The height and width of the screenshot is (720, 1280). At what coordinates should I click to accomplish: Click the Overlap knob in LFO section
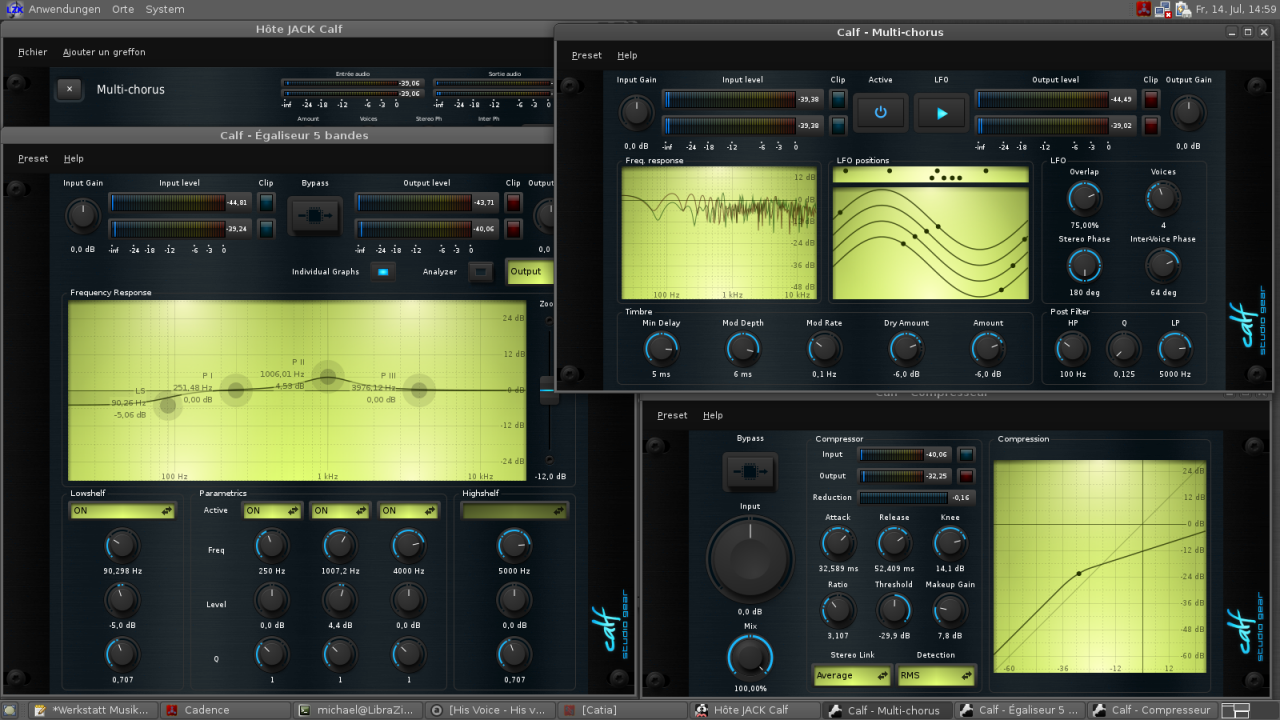pyautogui.click(x=1084, y=198)
